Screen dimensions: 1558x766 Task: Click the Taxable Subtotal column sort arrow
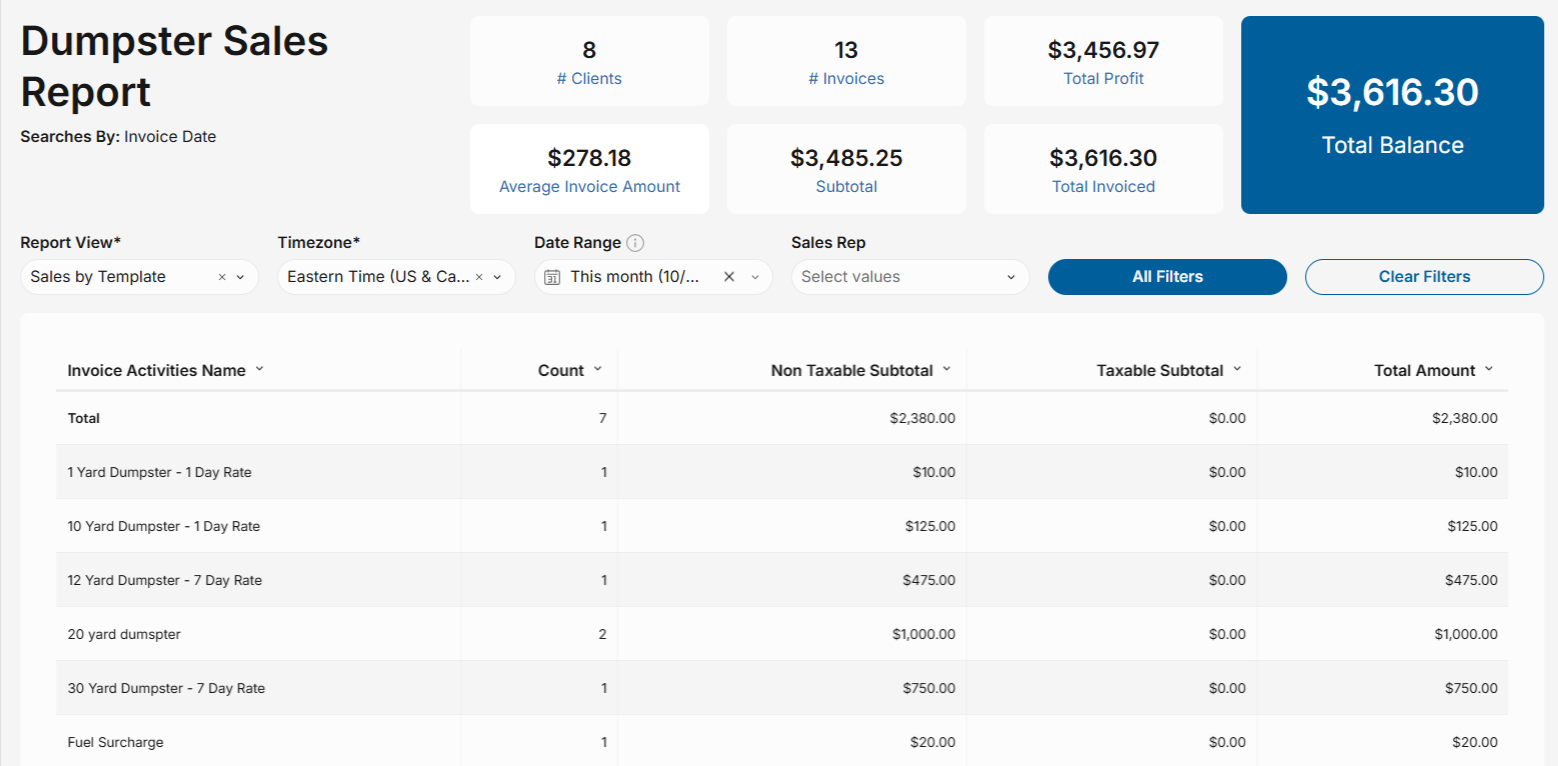[1237, 369]
